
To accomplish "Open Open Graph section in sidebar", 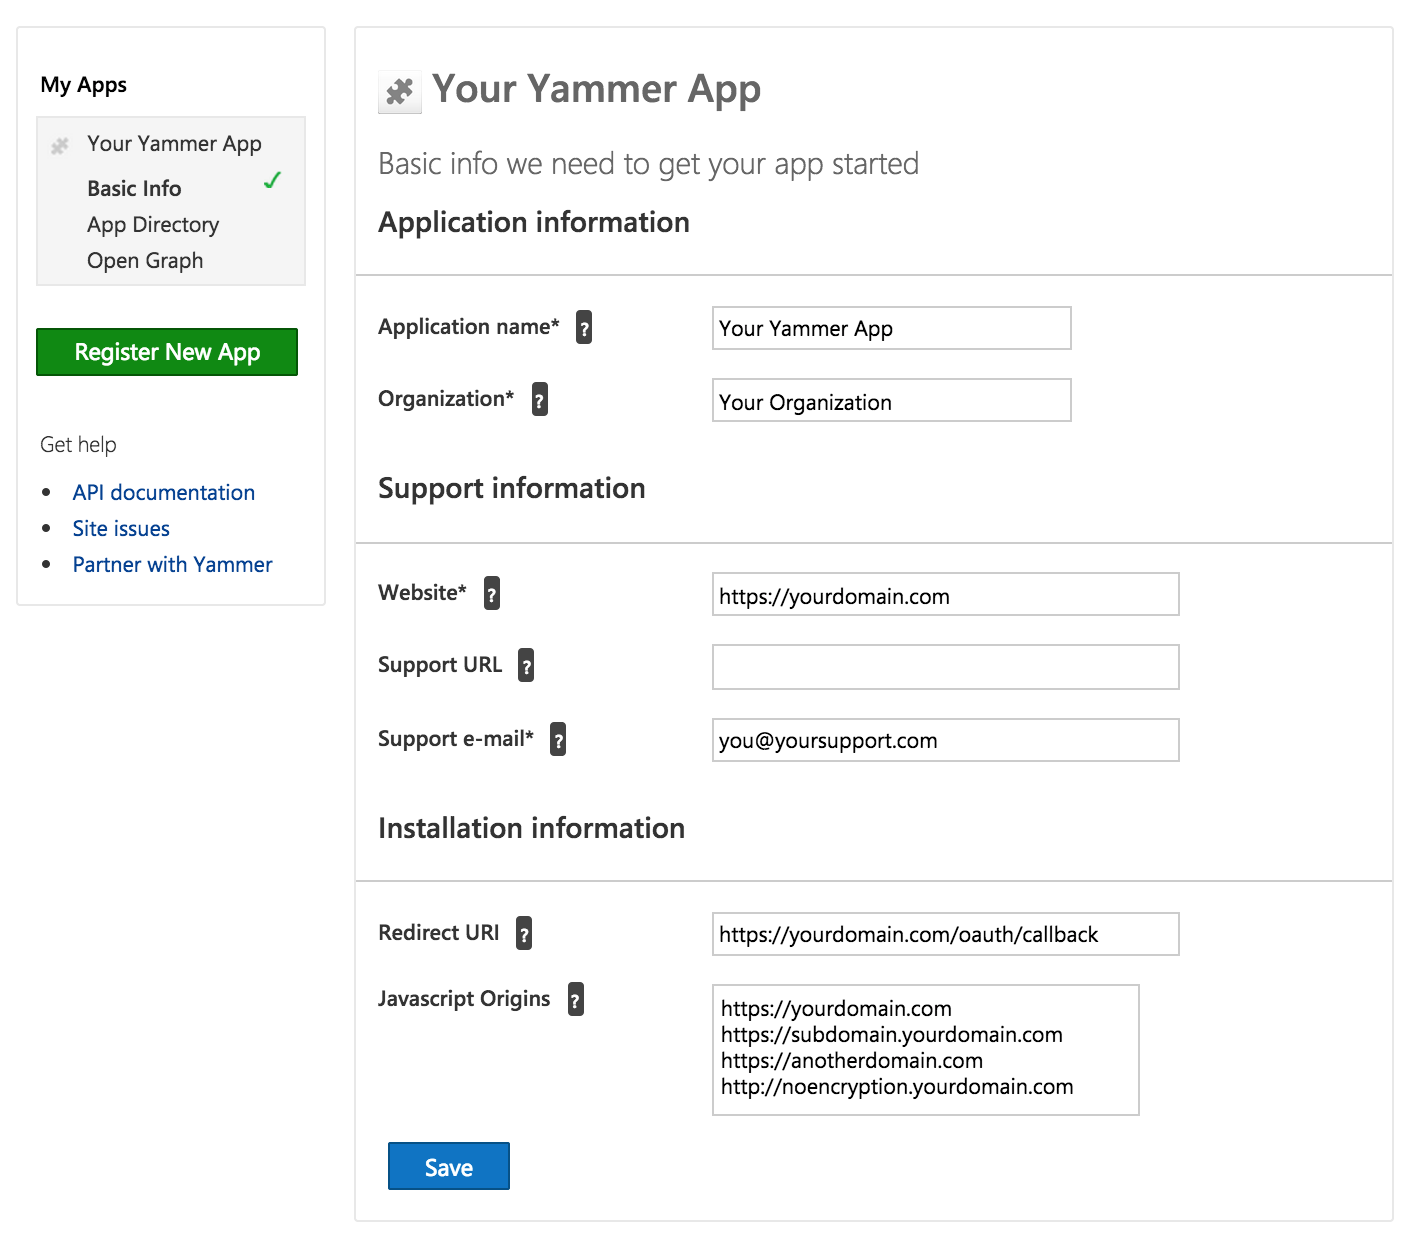I will (145, 261).
